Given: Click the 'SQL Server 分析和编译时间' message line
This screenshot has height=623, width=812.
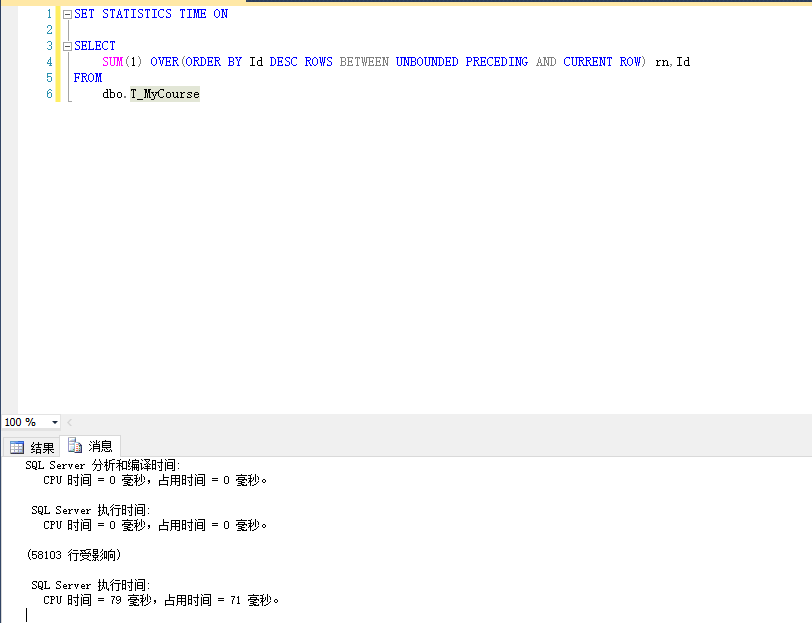Looking at the screenshot, I should coord(102,466).
